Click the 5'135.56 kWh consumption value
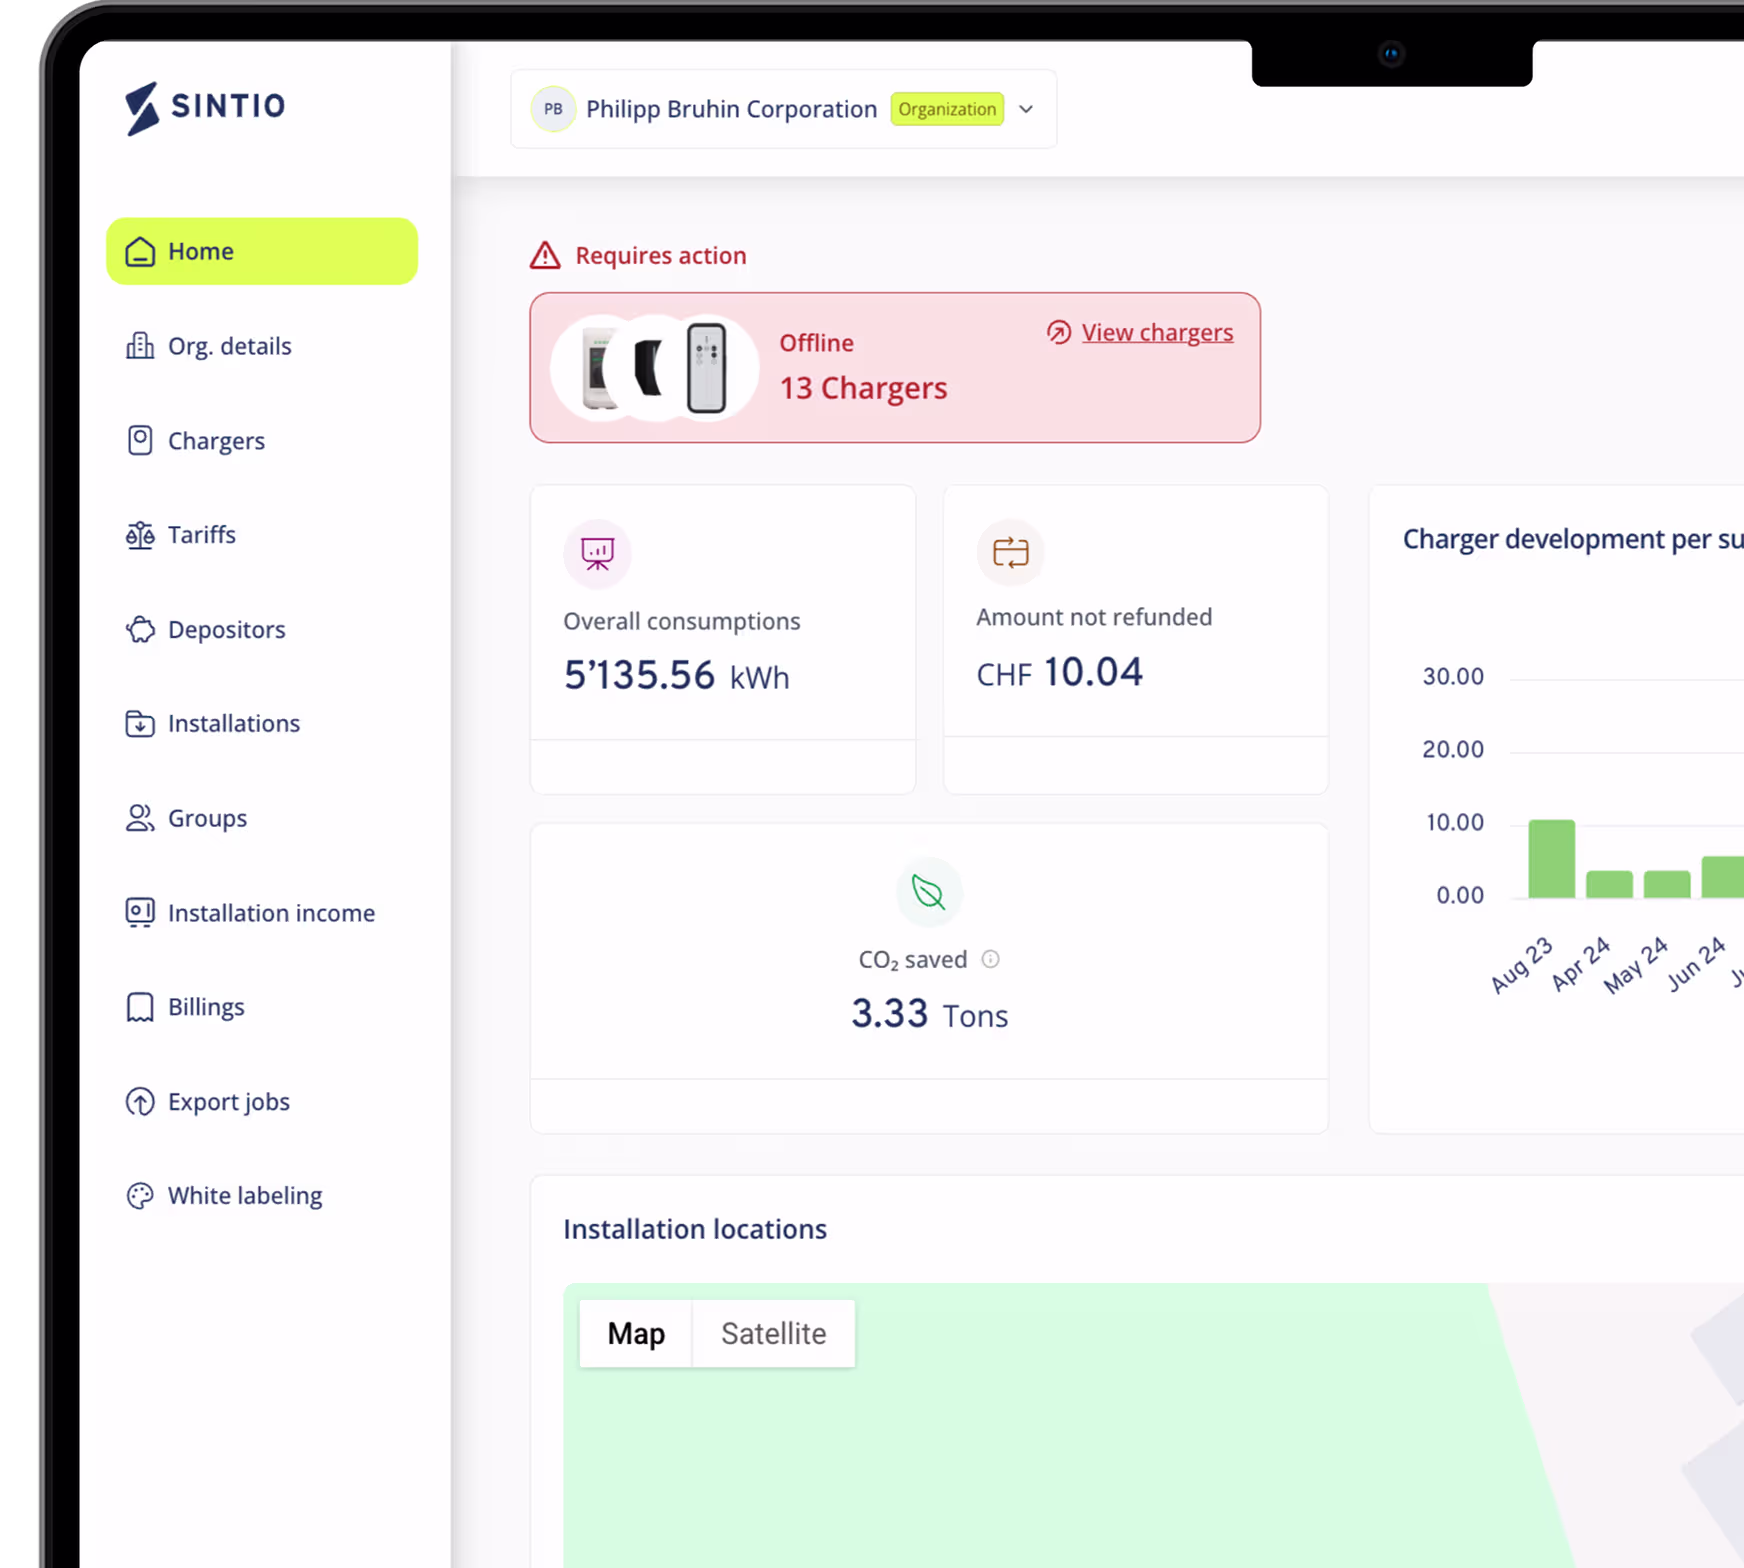The image size is (1744, 1568). click(x=676, y=676)
